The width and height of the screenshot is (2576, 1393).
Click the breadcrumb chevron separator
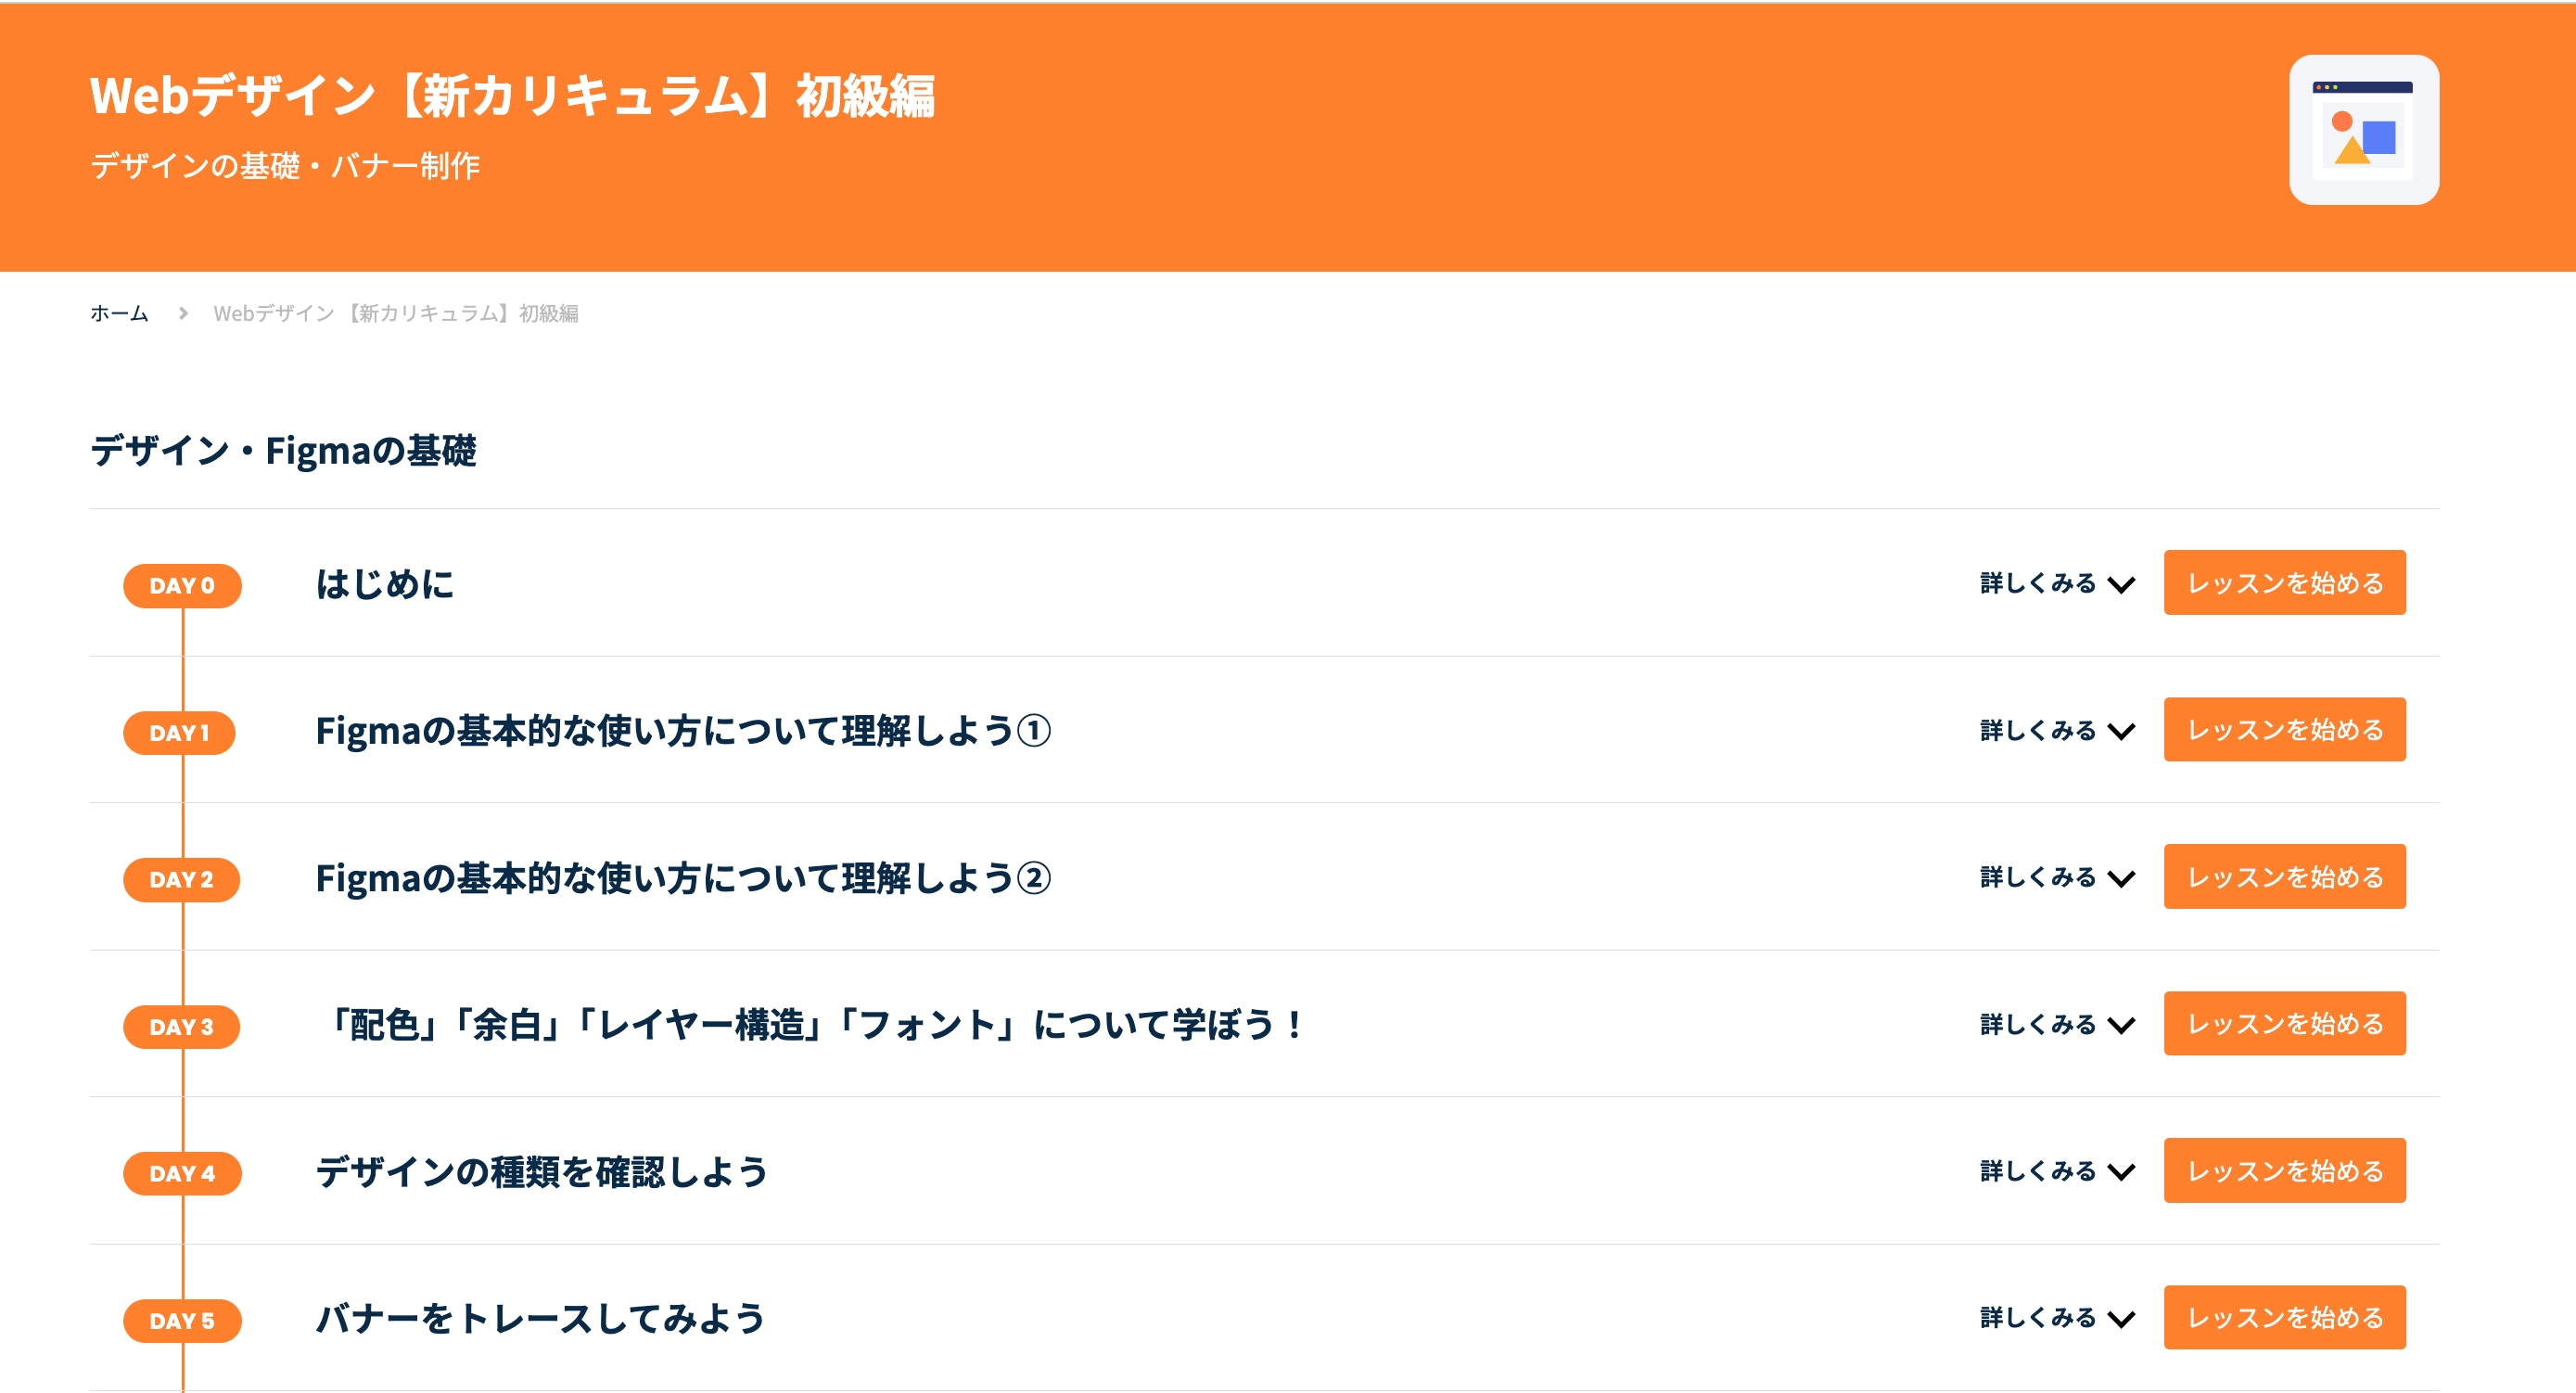[183, 313]
